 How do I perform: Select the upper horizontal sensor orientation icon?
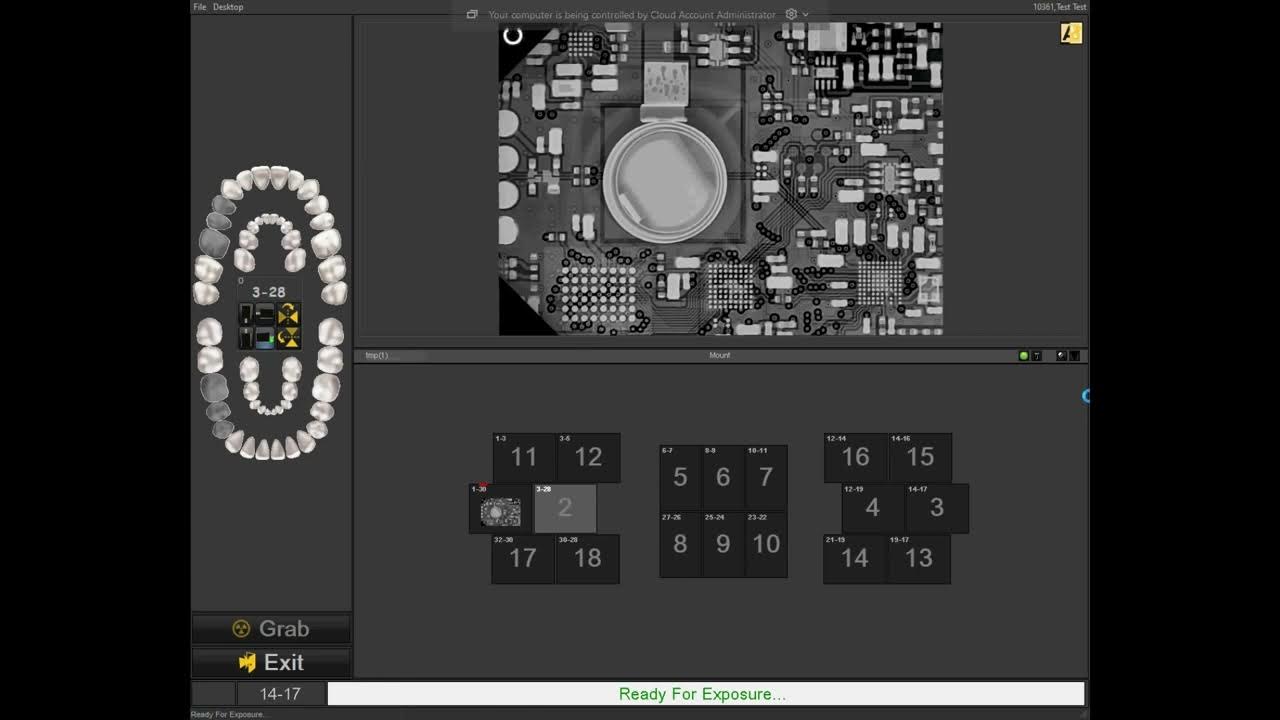(264, 315)
